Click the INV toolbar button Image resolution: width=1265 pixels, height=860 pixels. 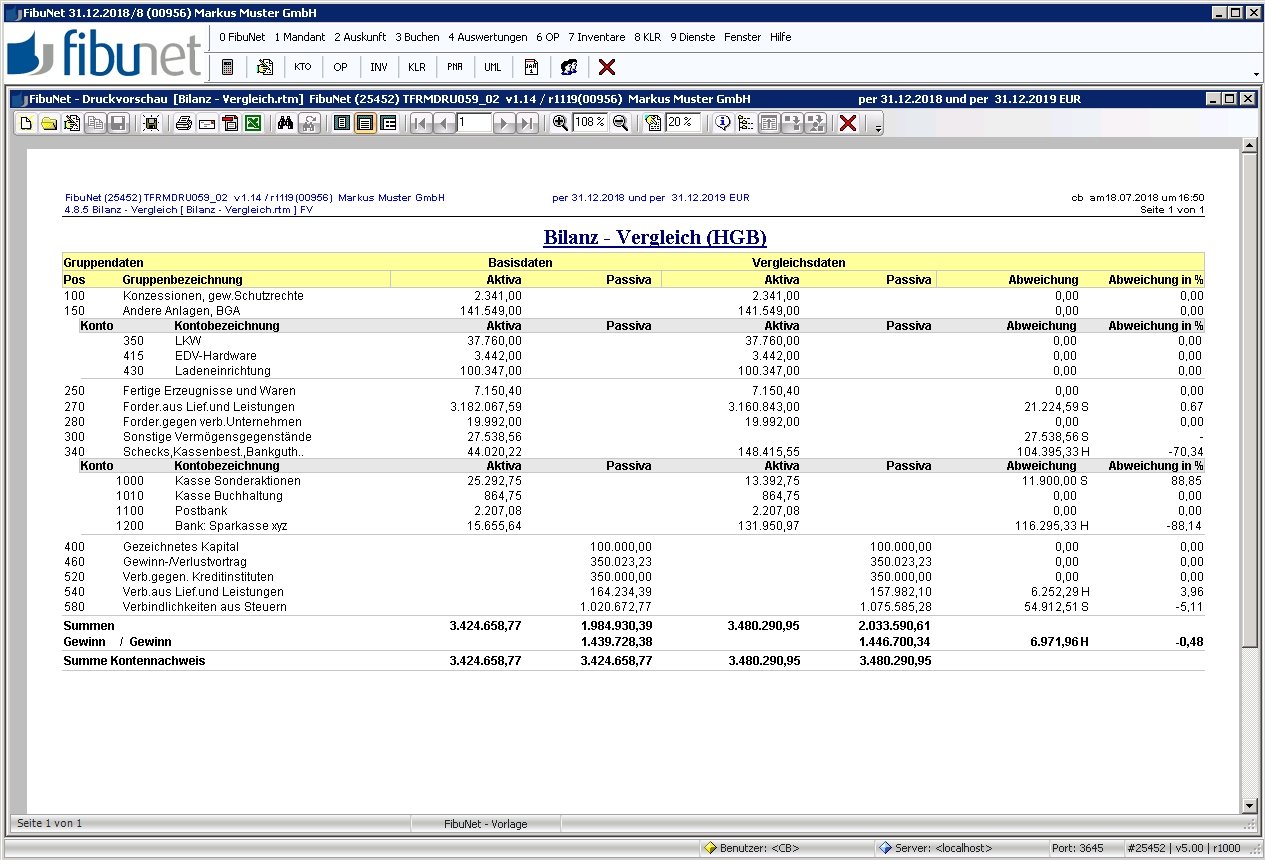(379, 67)
